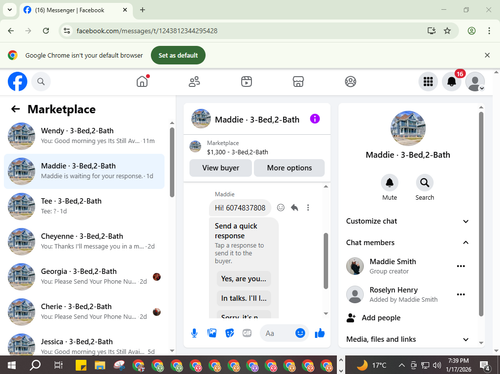This screenshot has height=374, width=500.
Task: Click Maddie Smith chat member name
Action: pos(393,261)
